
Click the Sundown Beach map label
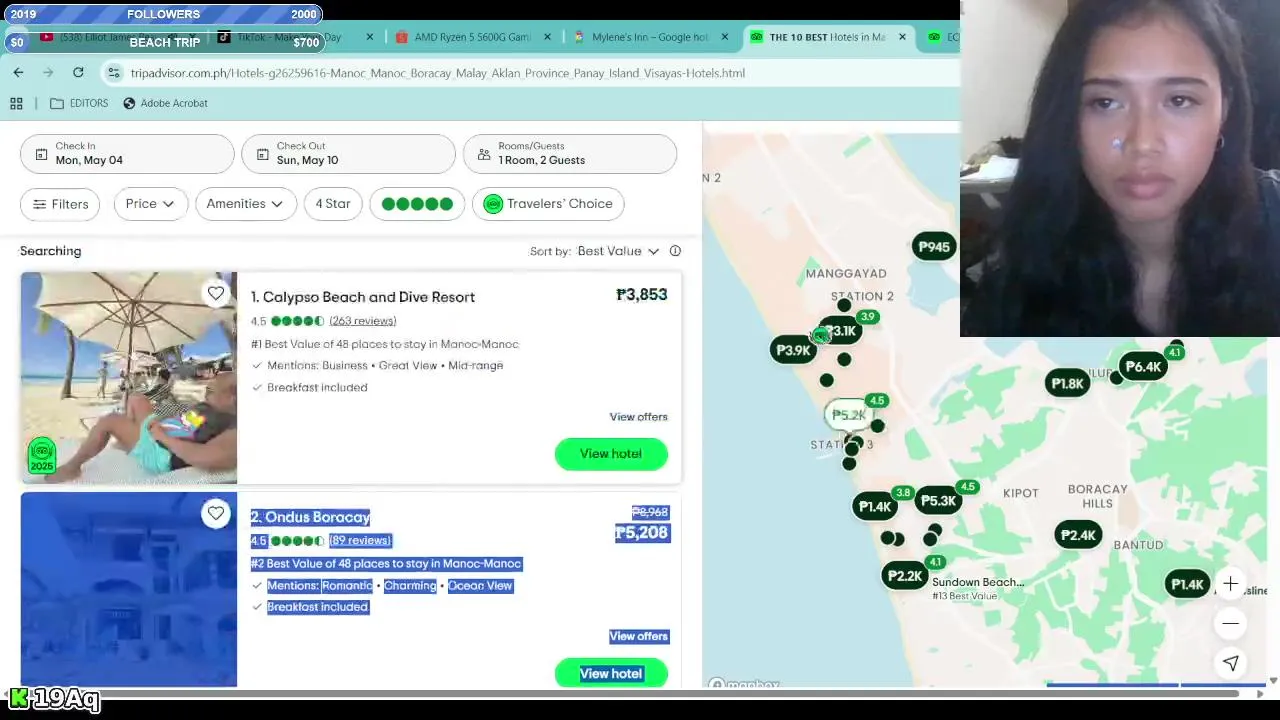(x=978, y=582)
